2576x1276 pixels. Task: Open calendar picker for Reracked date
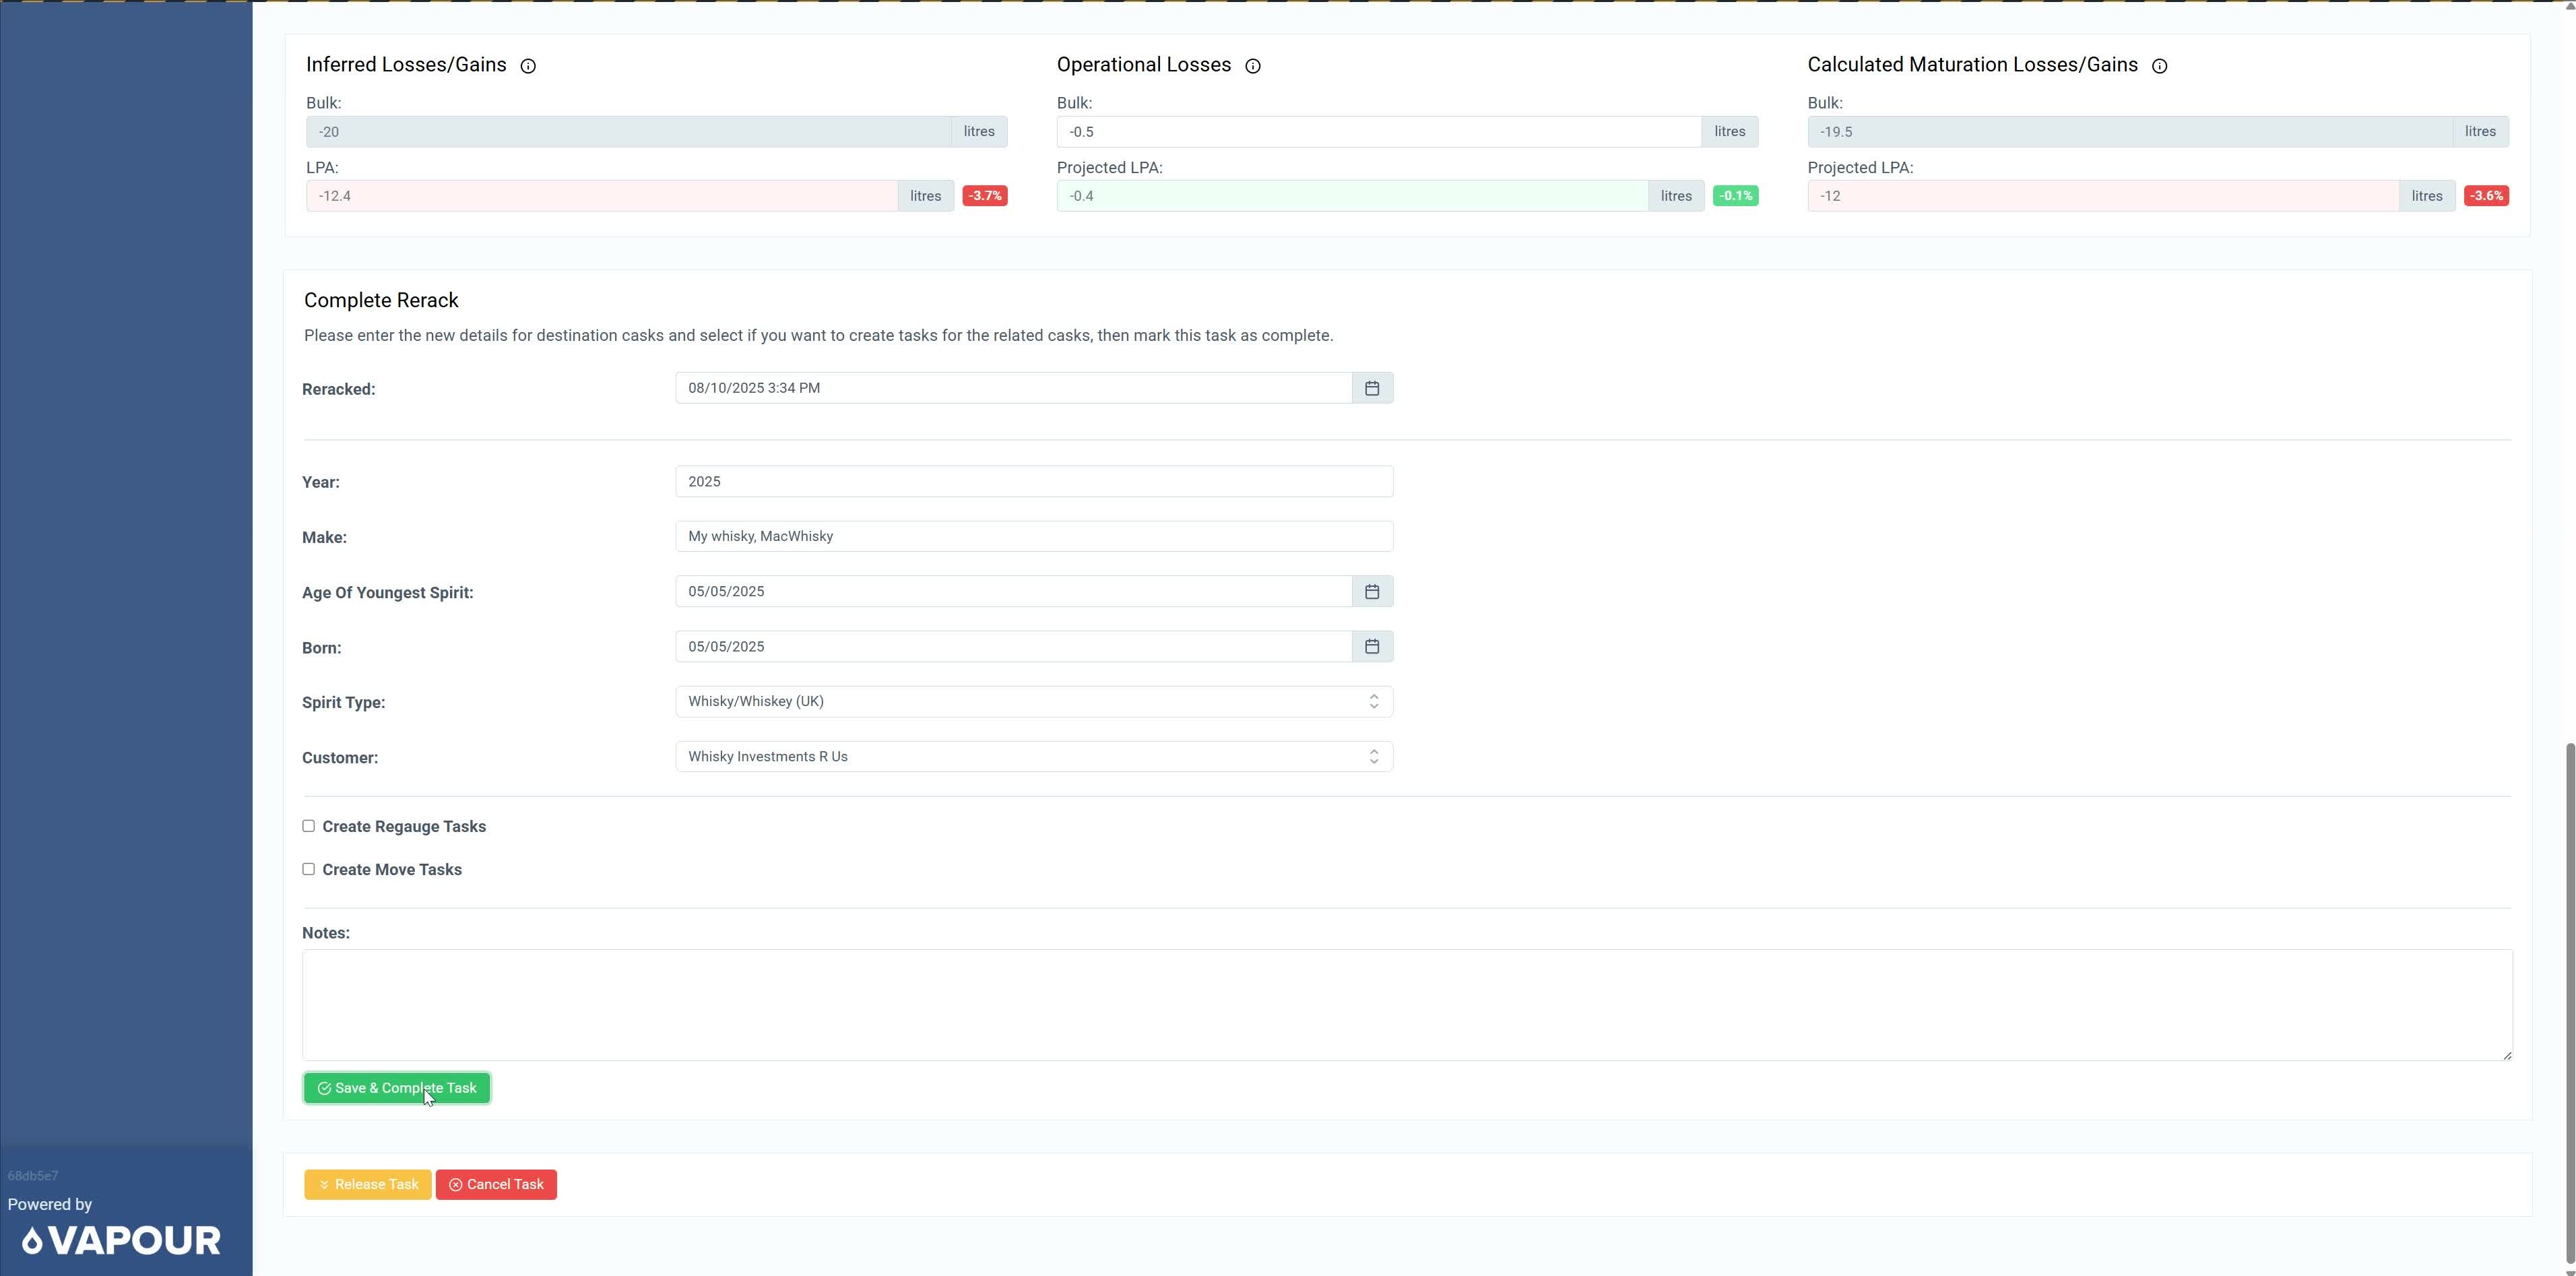tap(1372, 388)
